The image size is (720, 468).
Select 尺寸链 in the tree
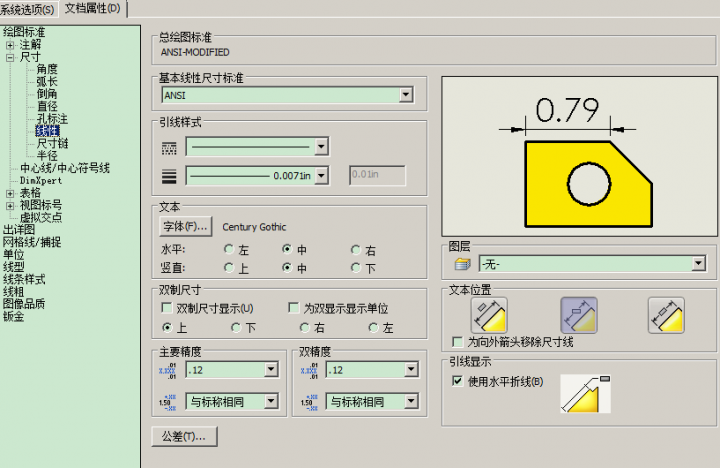click(53, 143)
